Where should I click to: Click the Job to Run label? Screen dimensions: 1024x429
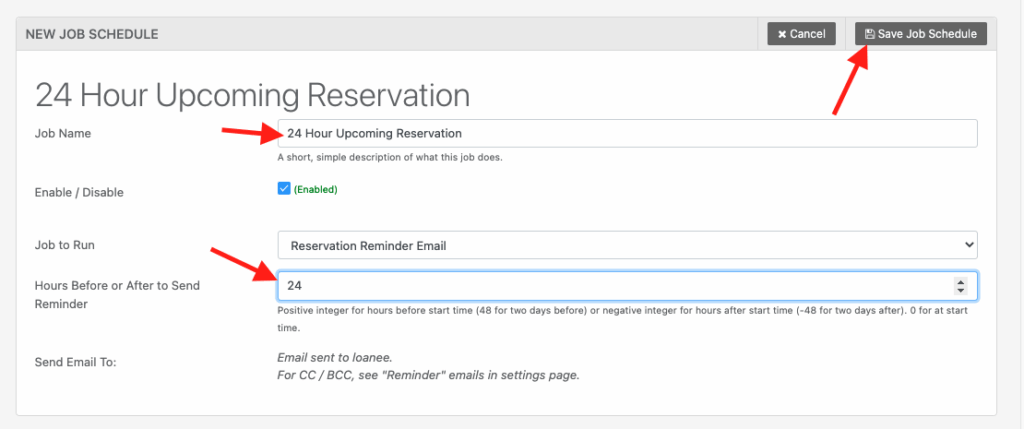(65, 244)
